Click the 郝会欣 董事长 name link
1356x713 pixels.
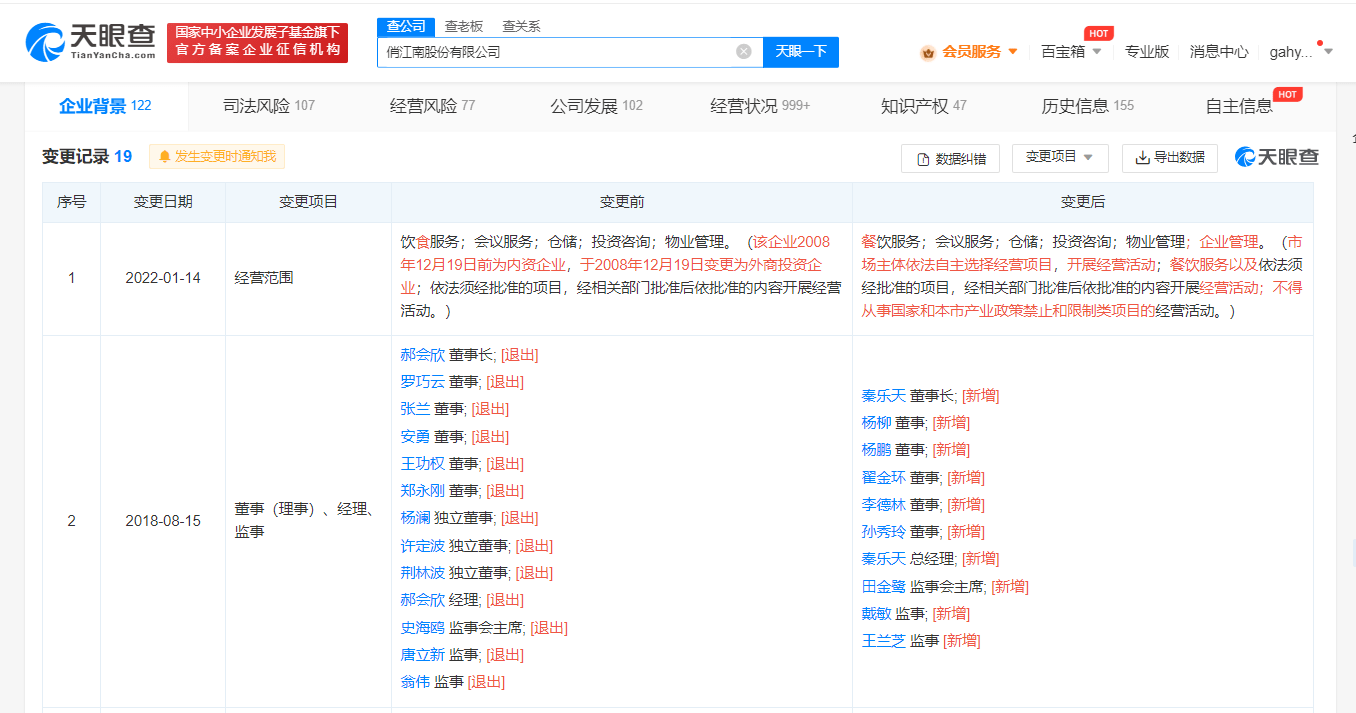coord(422,355)
